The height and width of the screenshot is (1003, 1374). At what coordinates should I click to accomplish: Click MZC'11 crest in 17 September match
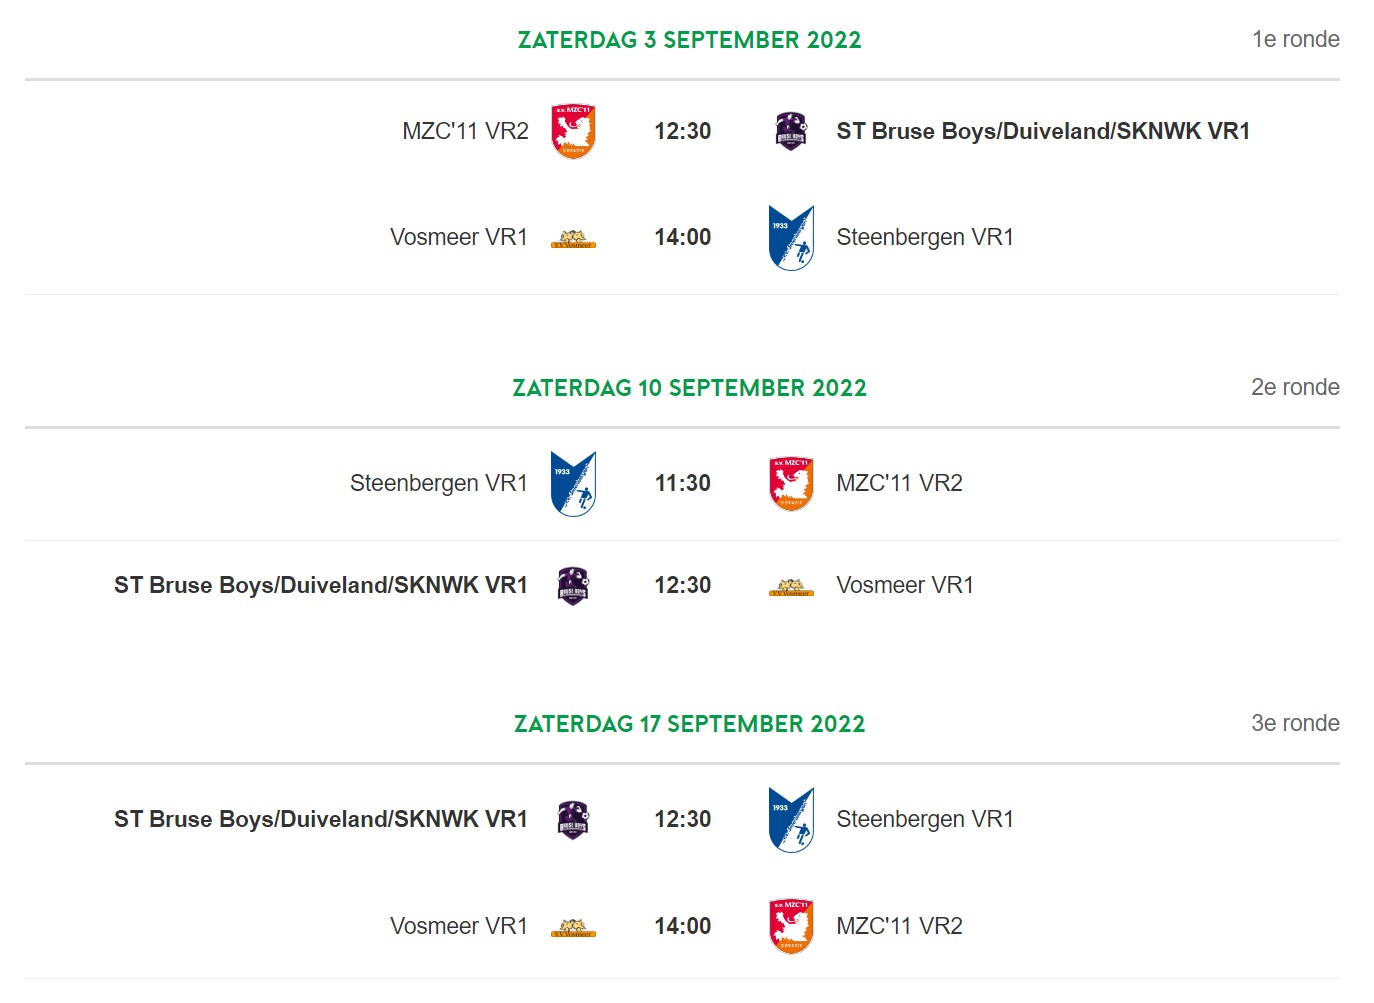pos(791,926)
